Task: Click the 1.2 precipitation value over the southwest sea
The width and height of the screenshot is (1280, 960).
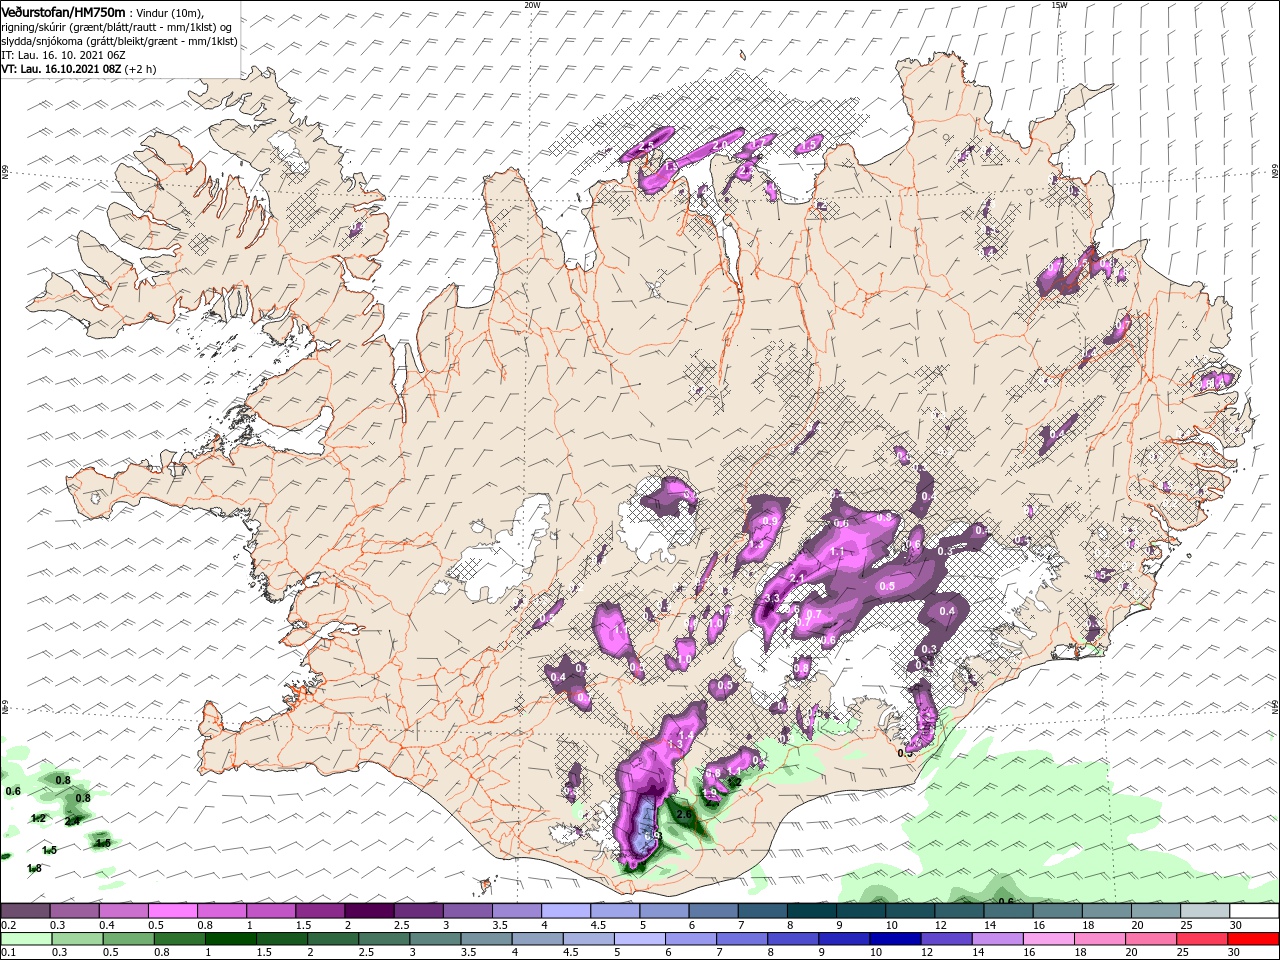Action: tap(38, 818)
